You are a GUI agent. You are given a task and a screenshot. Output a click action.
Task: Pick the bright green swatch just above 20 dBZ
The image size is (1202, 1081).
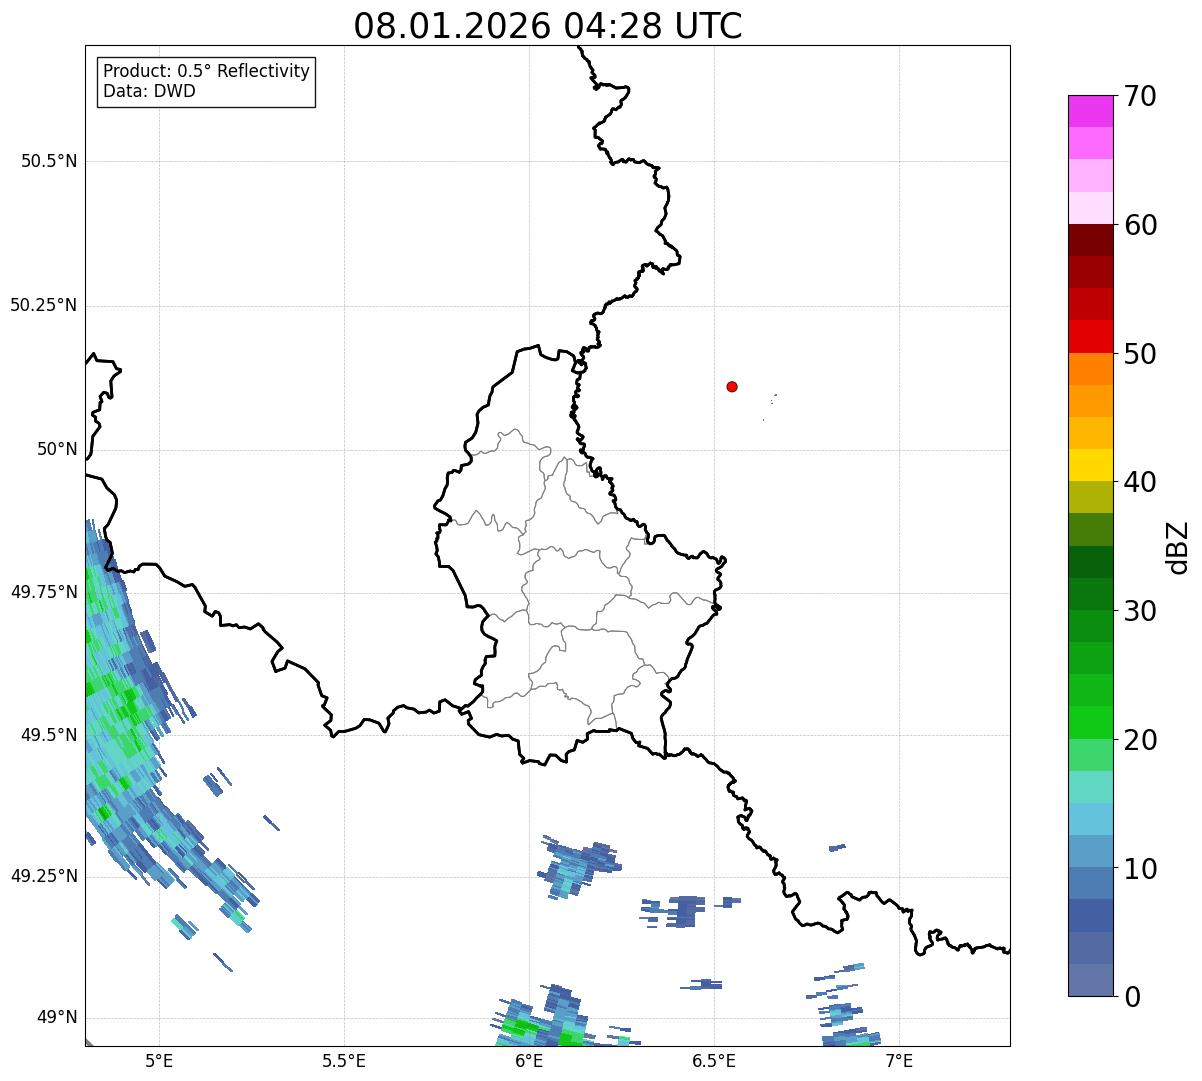tap(1090, 723)
